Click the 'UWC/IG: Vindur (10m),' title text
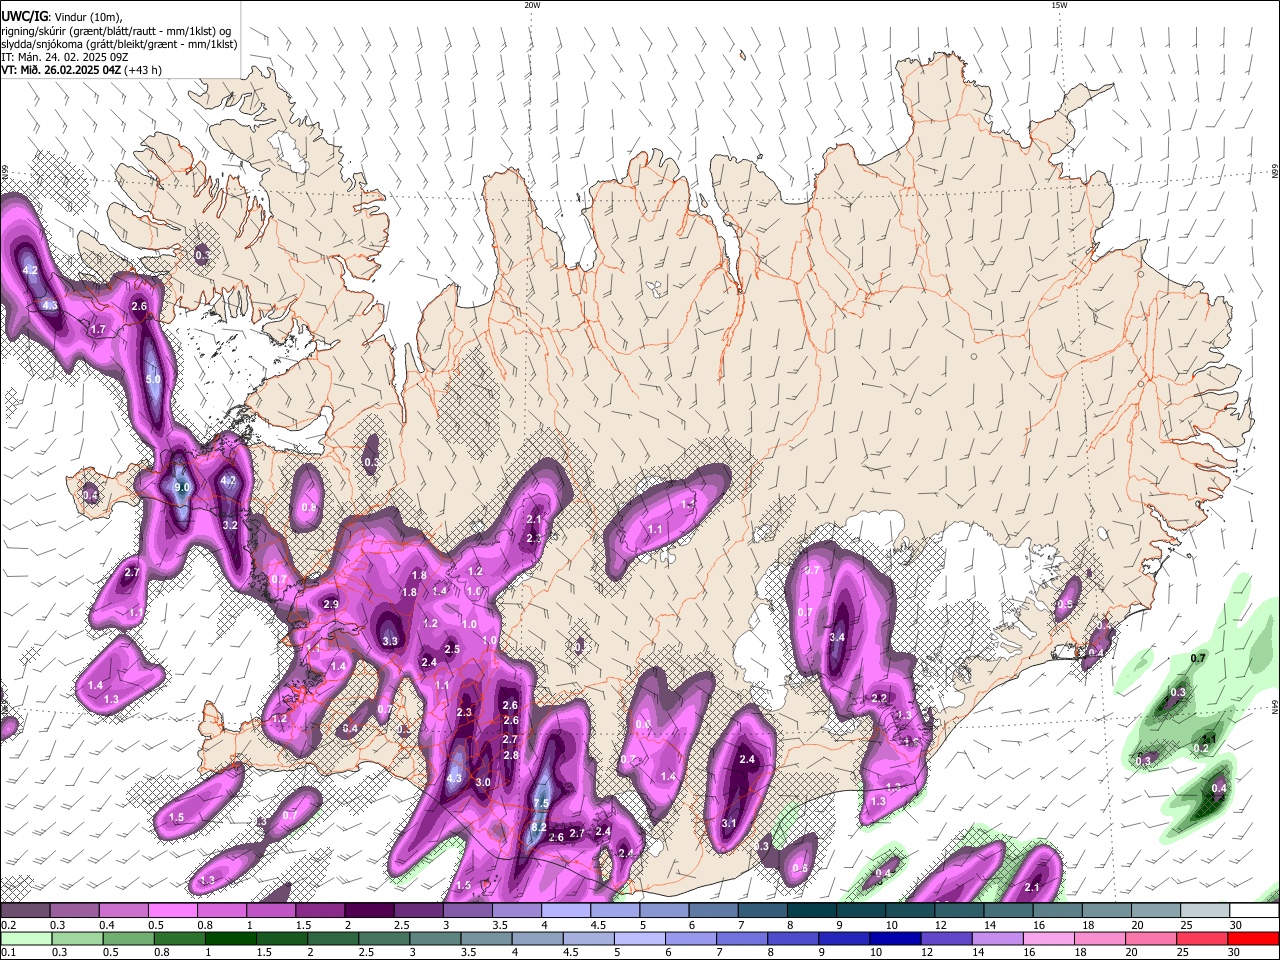The width and height of the screenshot is (1280, 960). 62,16
